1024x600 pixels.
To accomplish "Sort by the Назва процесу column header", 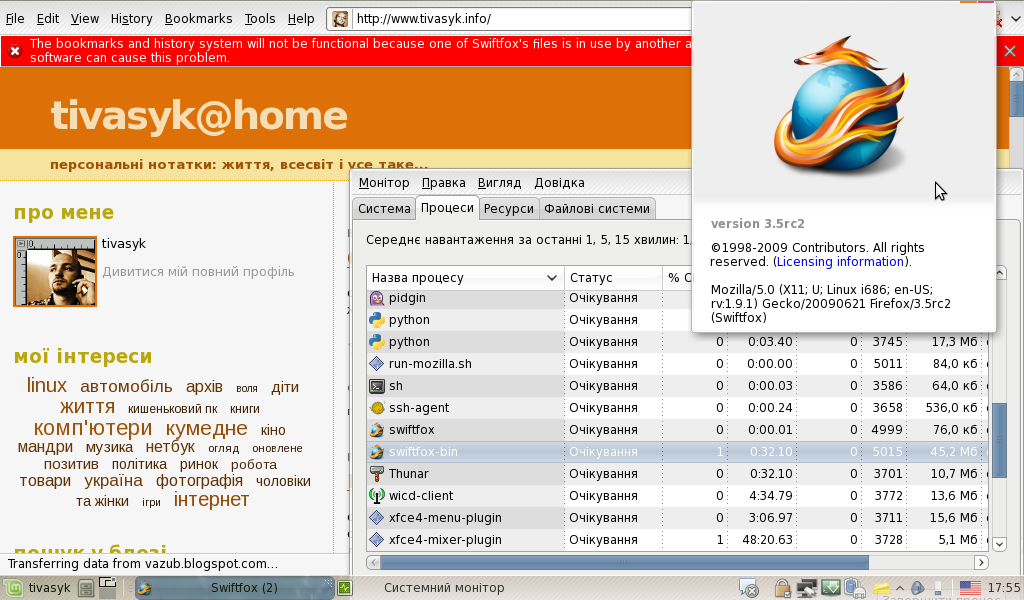I will point(465,277).
